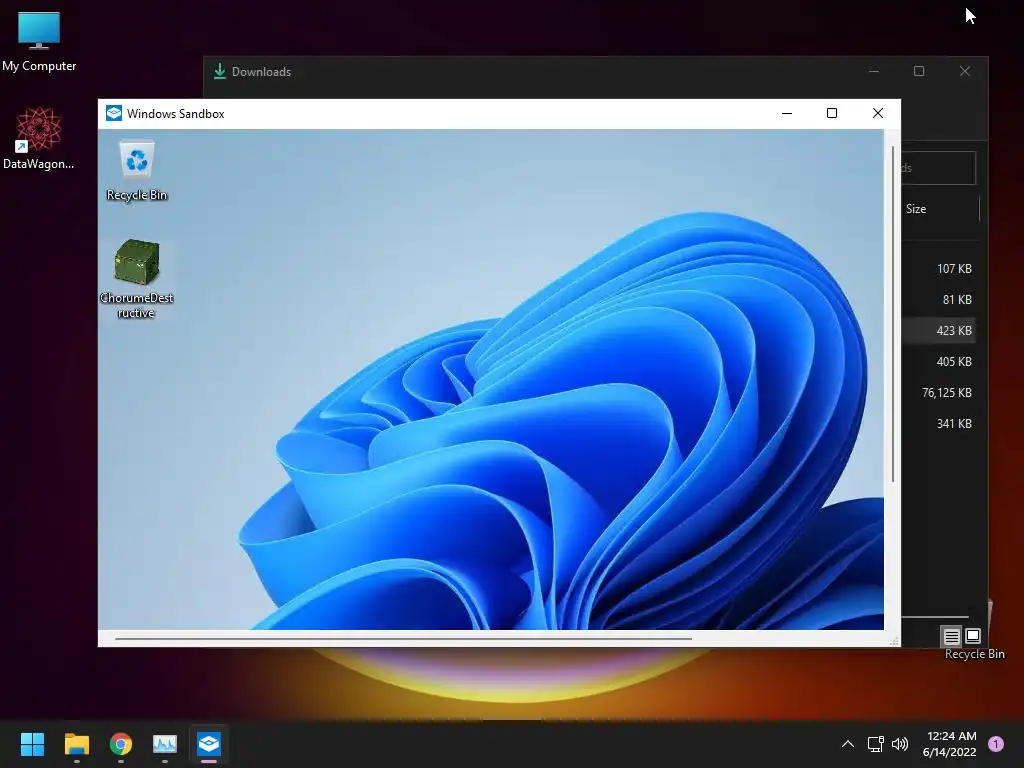Viewport: 1024px width, 768px height.
Task: Close the Downloads window
Action: pyautogui.click(x=965, y=71)
